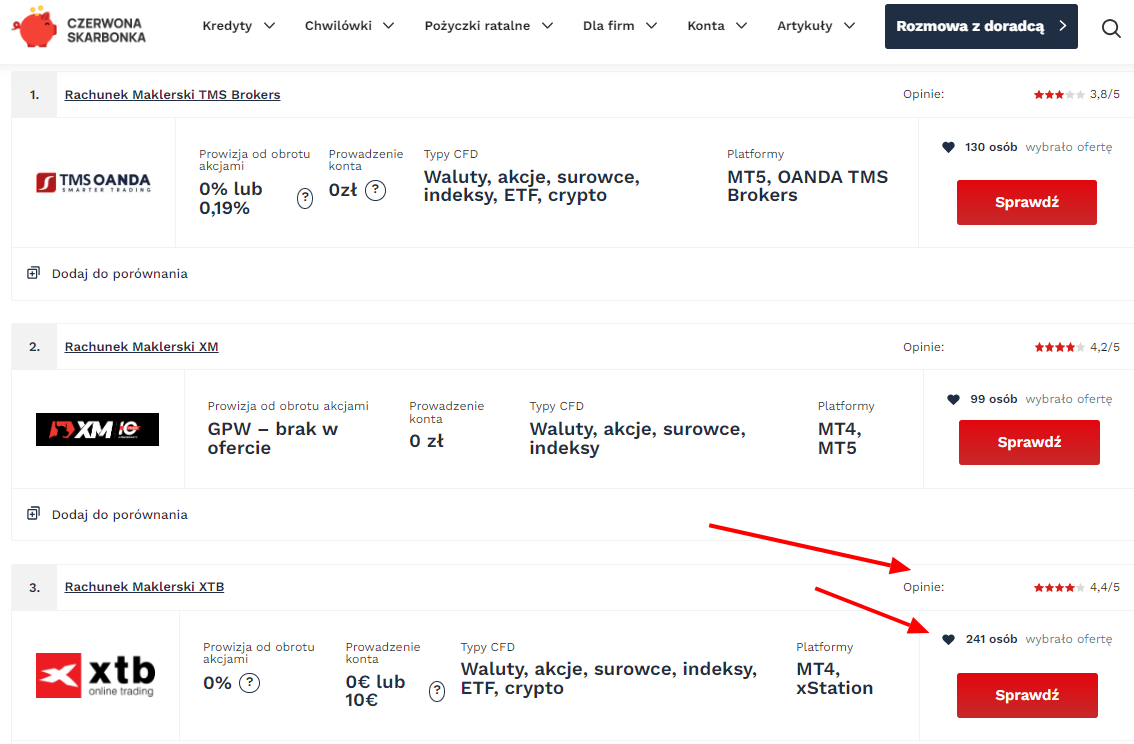
Task: Click star rating 3,8/5 for TMS Brokers
Action: pyautogui.click(x=1059, y=95)
